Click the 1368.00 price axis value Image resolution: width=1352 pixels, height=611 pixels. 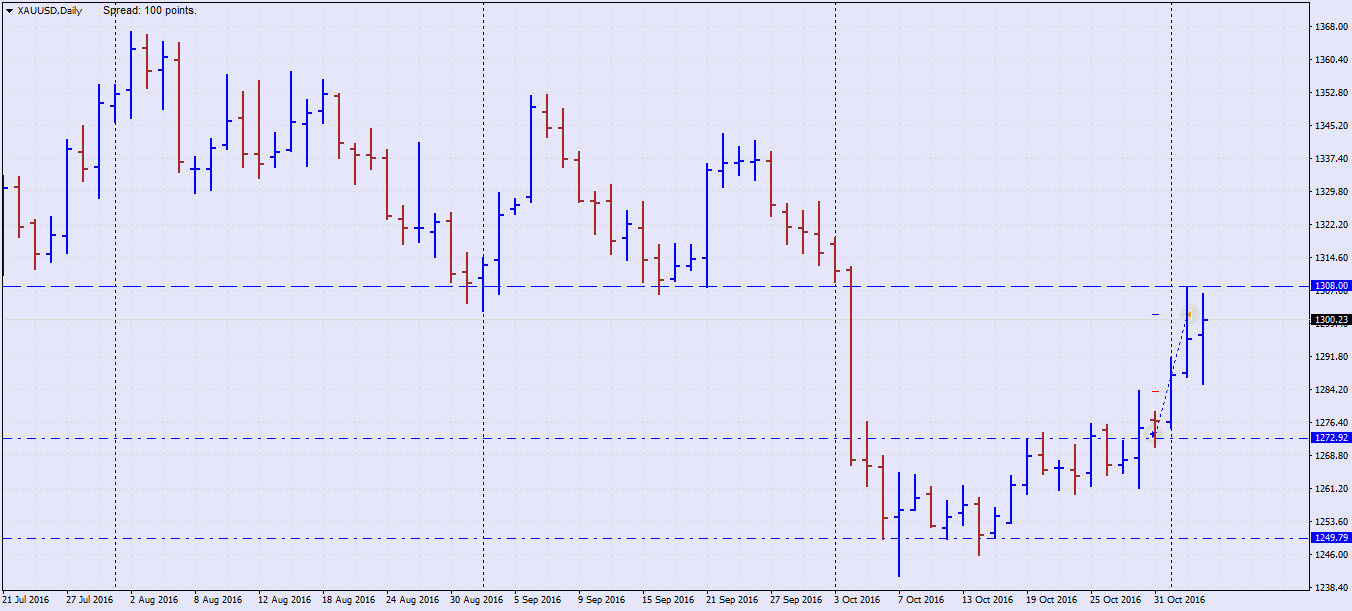(1331, 27)
